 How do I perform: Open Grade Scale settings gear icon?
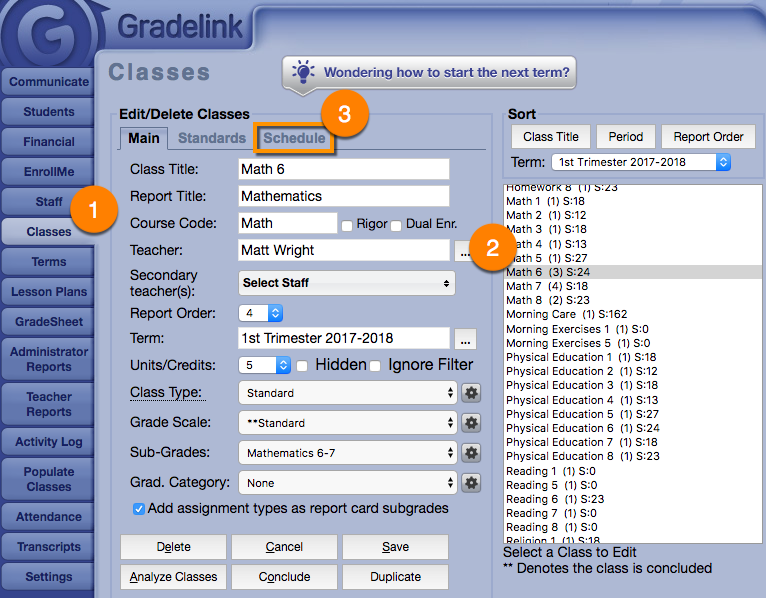(x=472, y=423)
